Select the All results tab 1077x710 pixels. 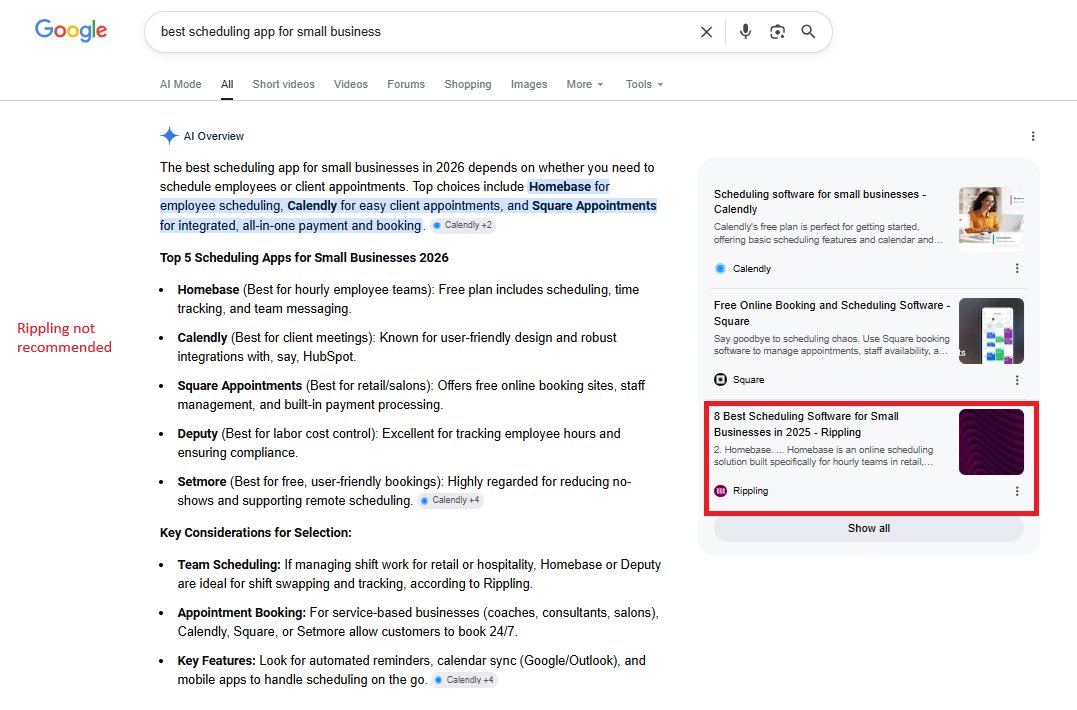(x=227, y=84)
